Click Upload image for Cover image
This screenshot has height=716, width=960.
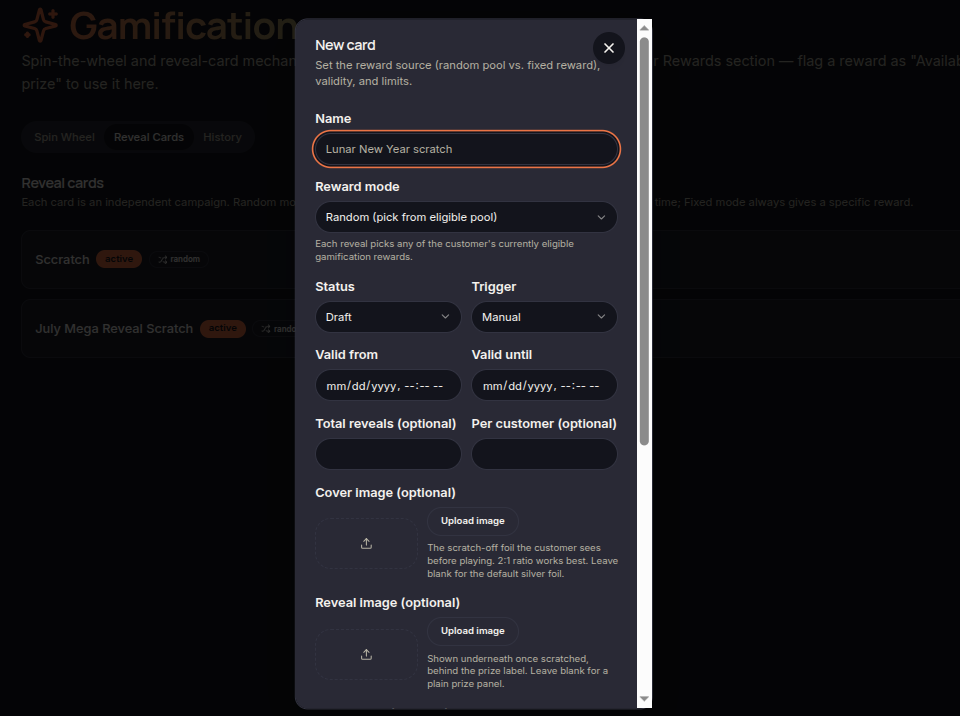pos(473,521)
